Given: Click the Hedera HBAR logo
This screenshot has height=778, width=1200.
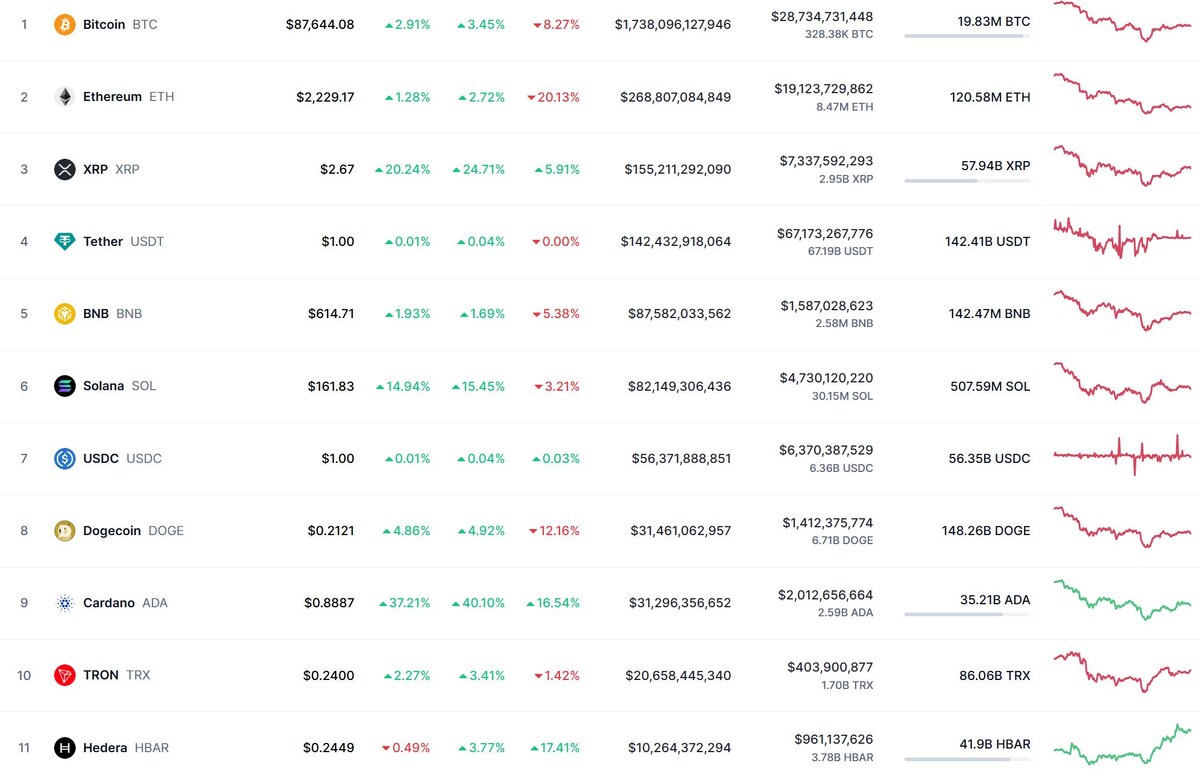Looking at the screenshot, I should 65,747.
